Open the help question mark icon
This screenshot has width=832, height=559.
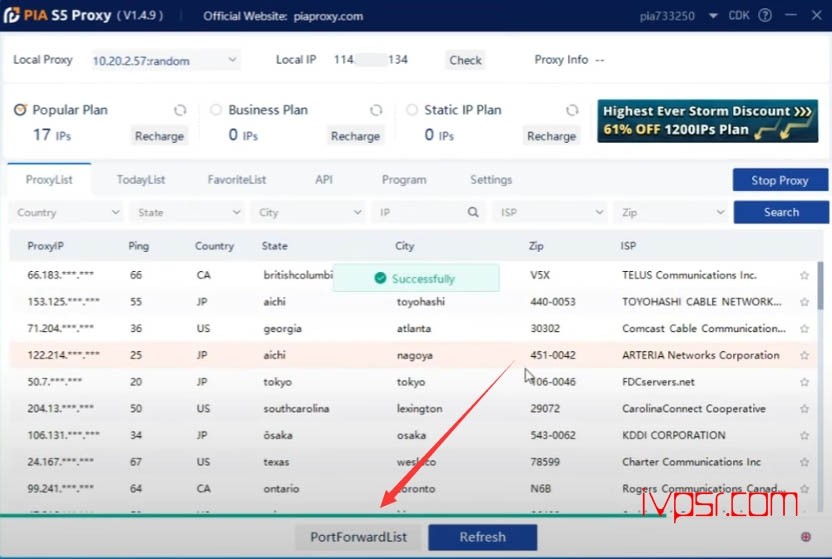point(765,15)
